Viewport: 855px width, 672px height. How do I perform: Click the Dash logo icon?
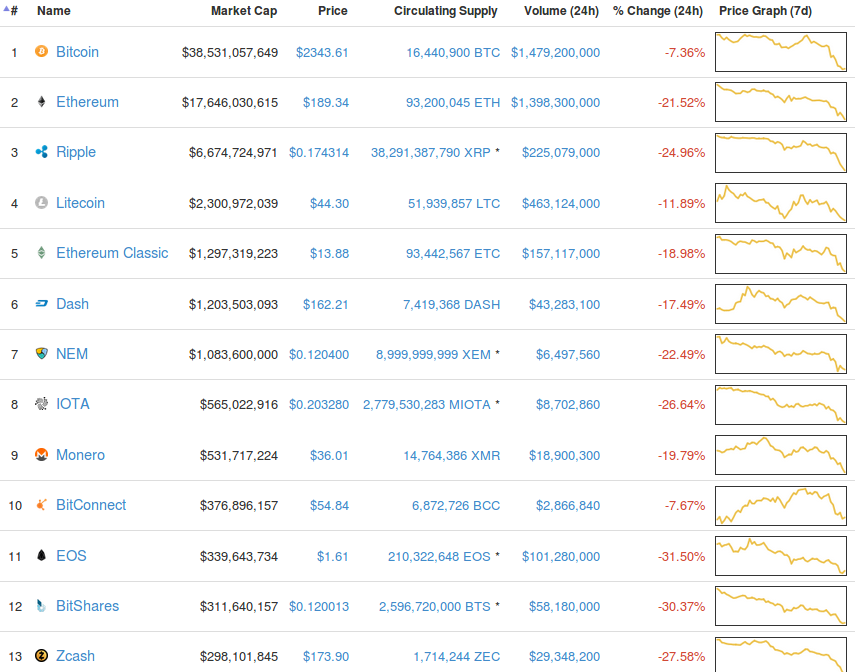tap(41, 303)
